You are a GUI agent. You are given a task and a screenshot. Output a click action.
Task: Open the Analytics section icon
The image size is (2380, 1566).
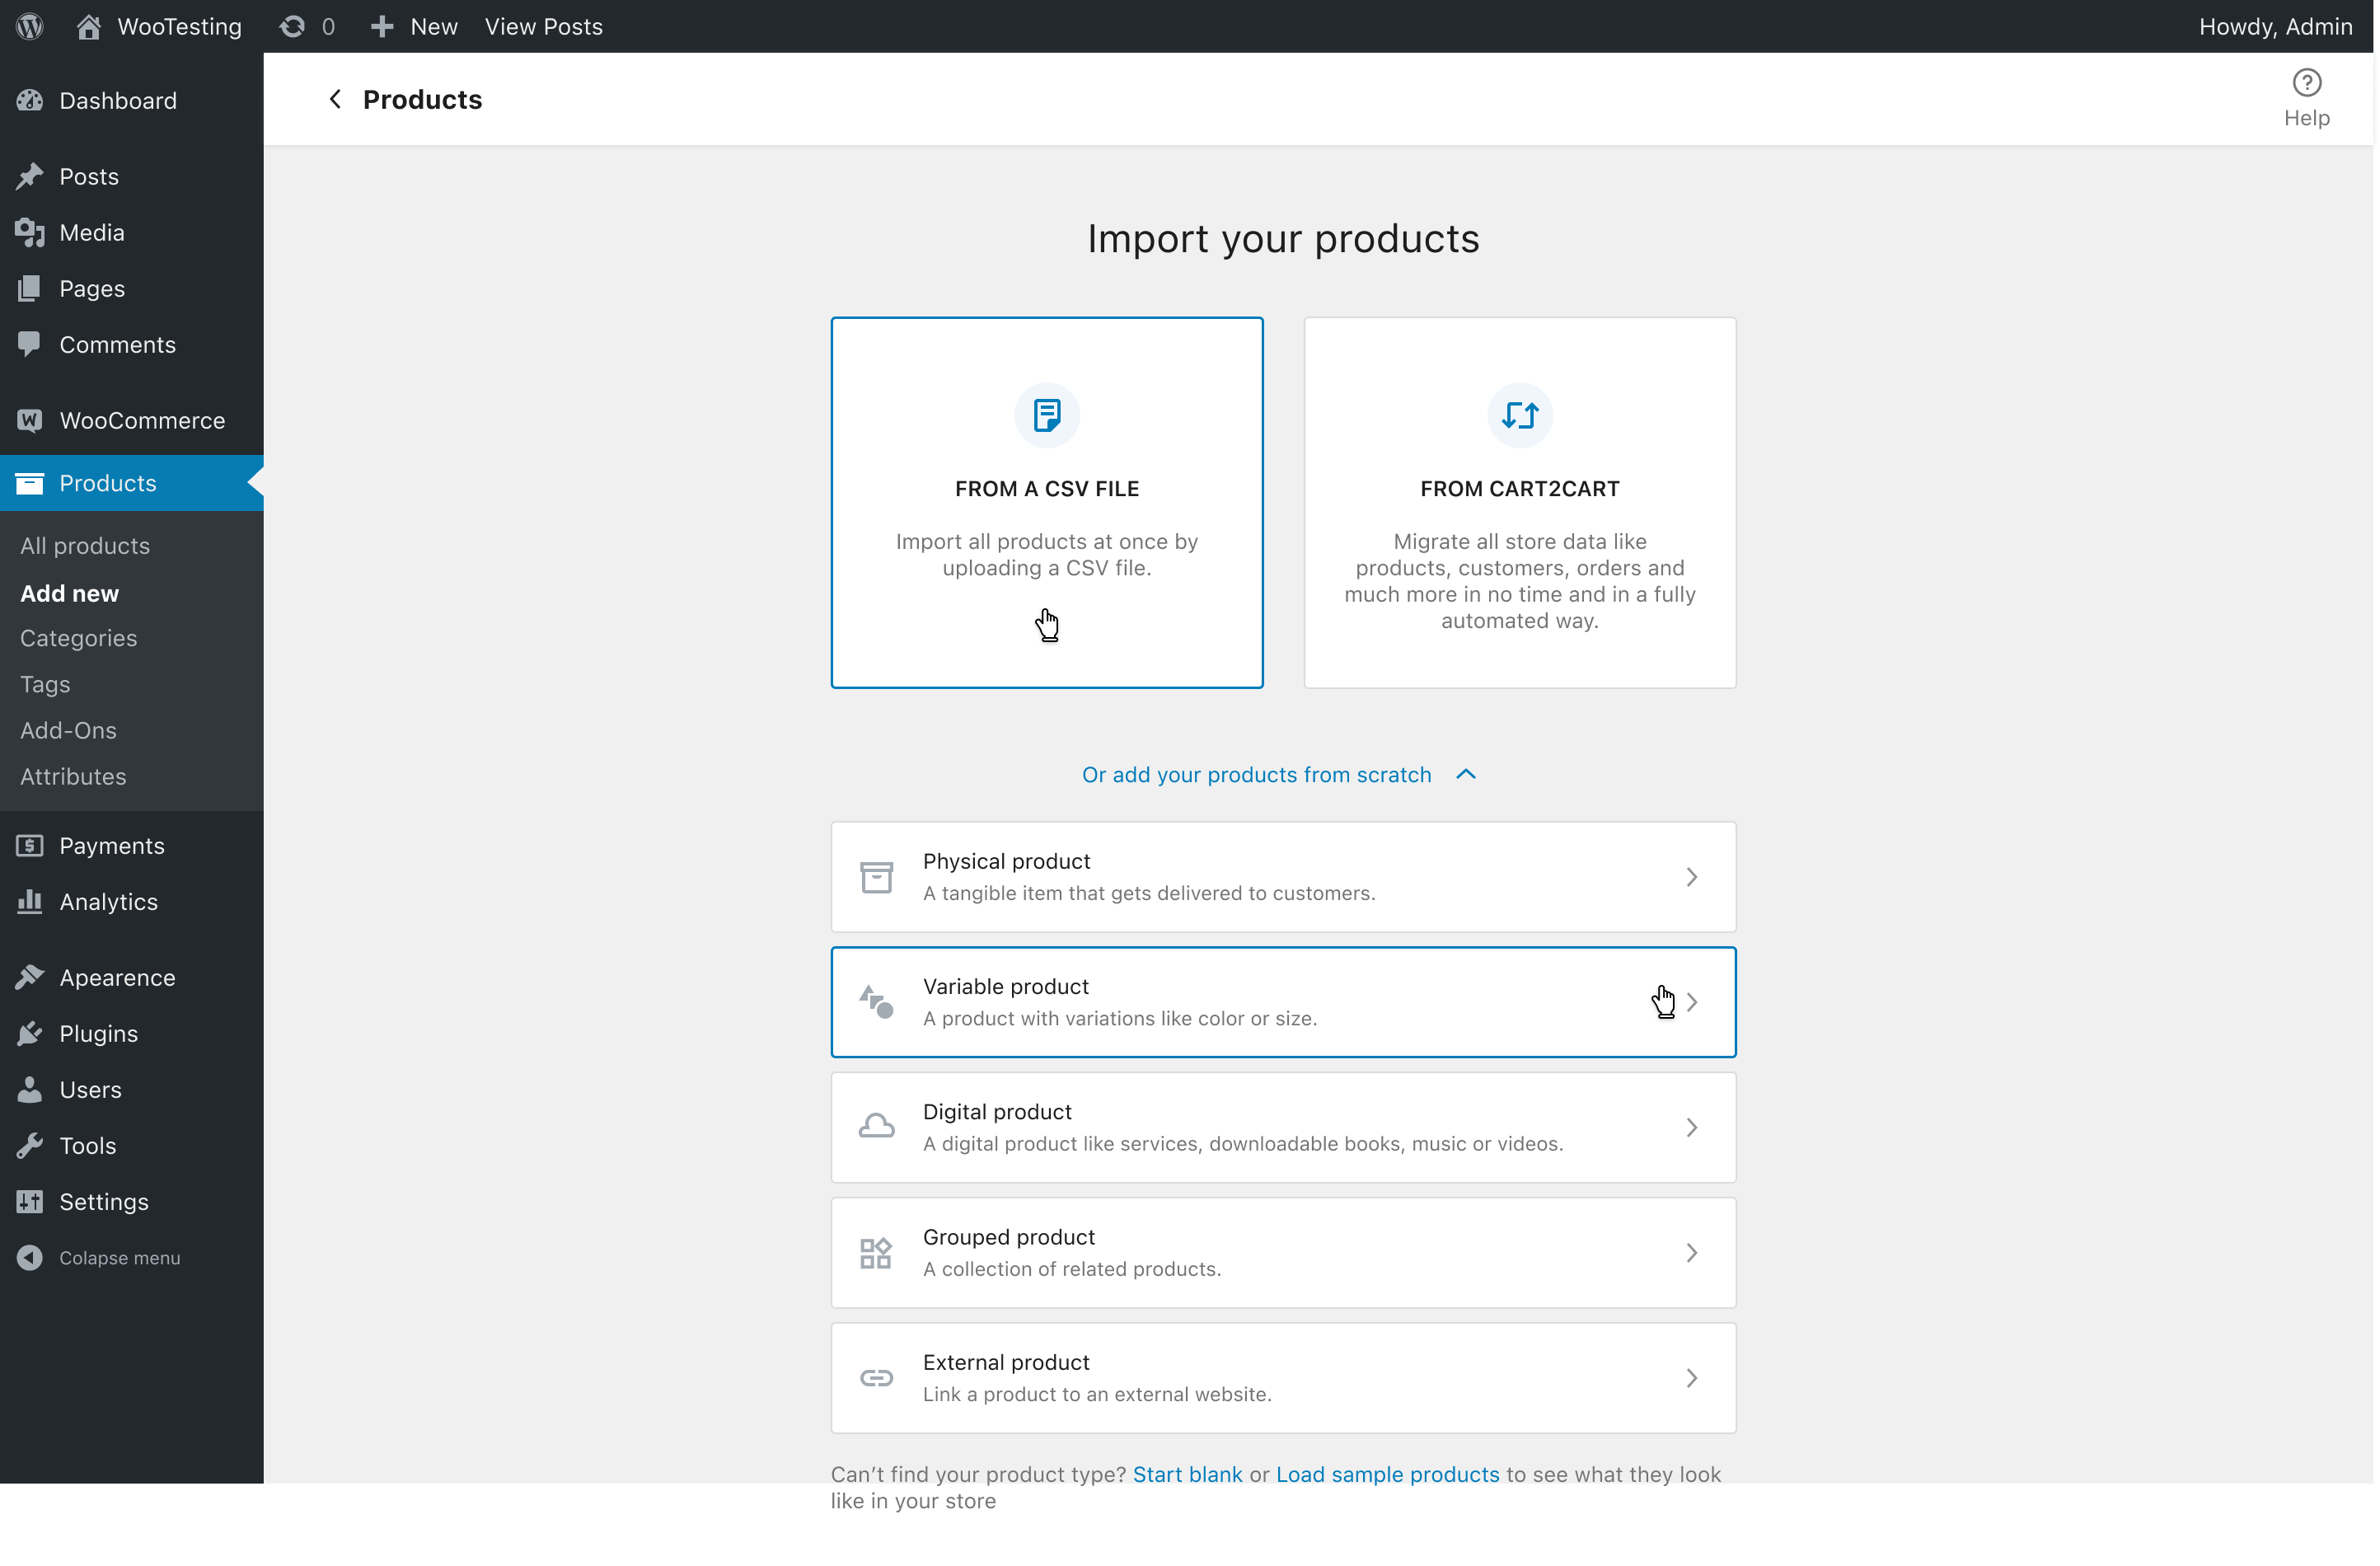click(x=29, y=901)
